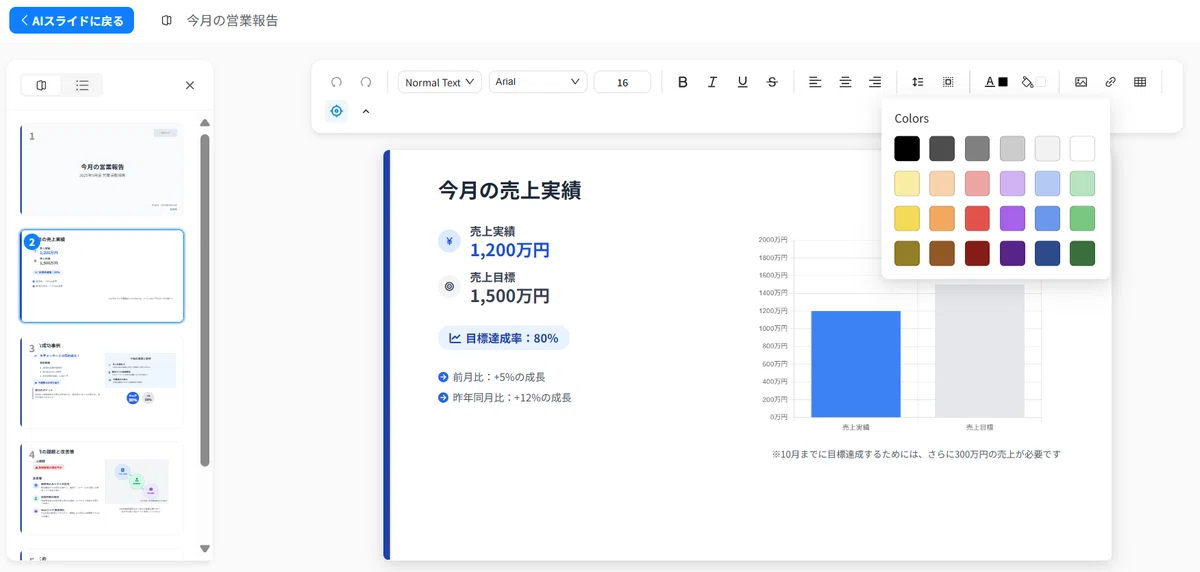Click the font size field showing 16
Screen dimensions: 1200x572
tap(622, 82)
